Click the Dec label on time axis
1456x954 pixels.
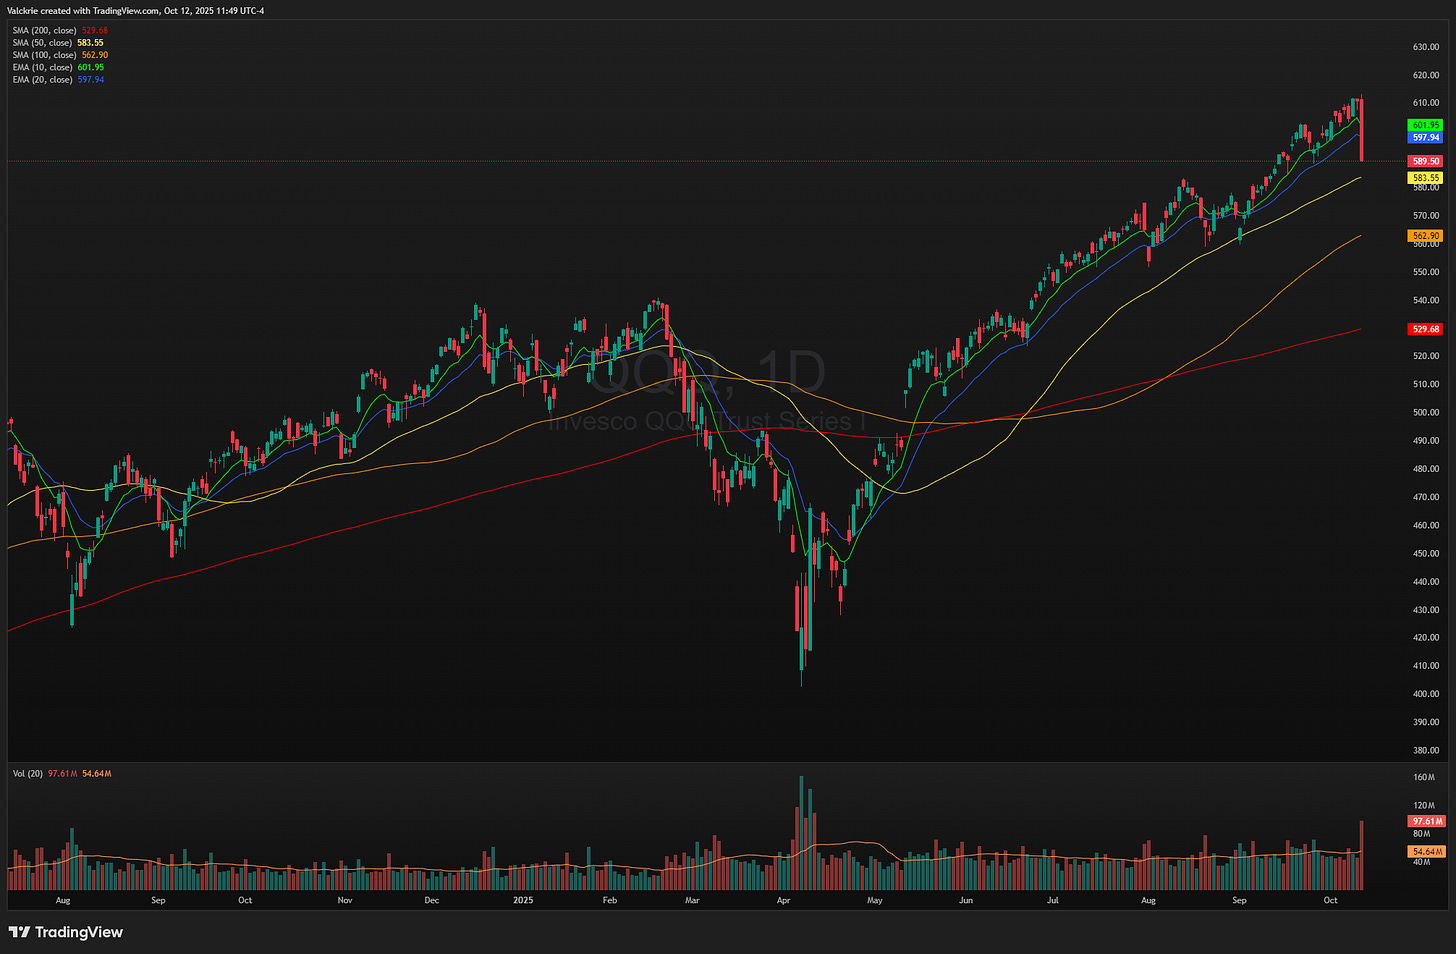coord(431,900)
